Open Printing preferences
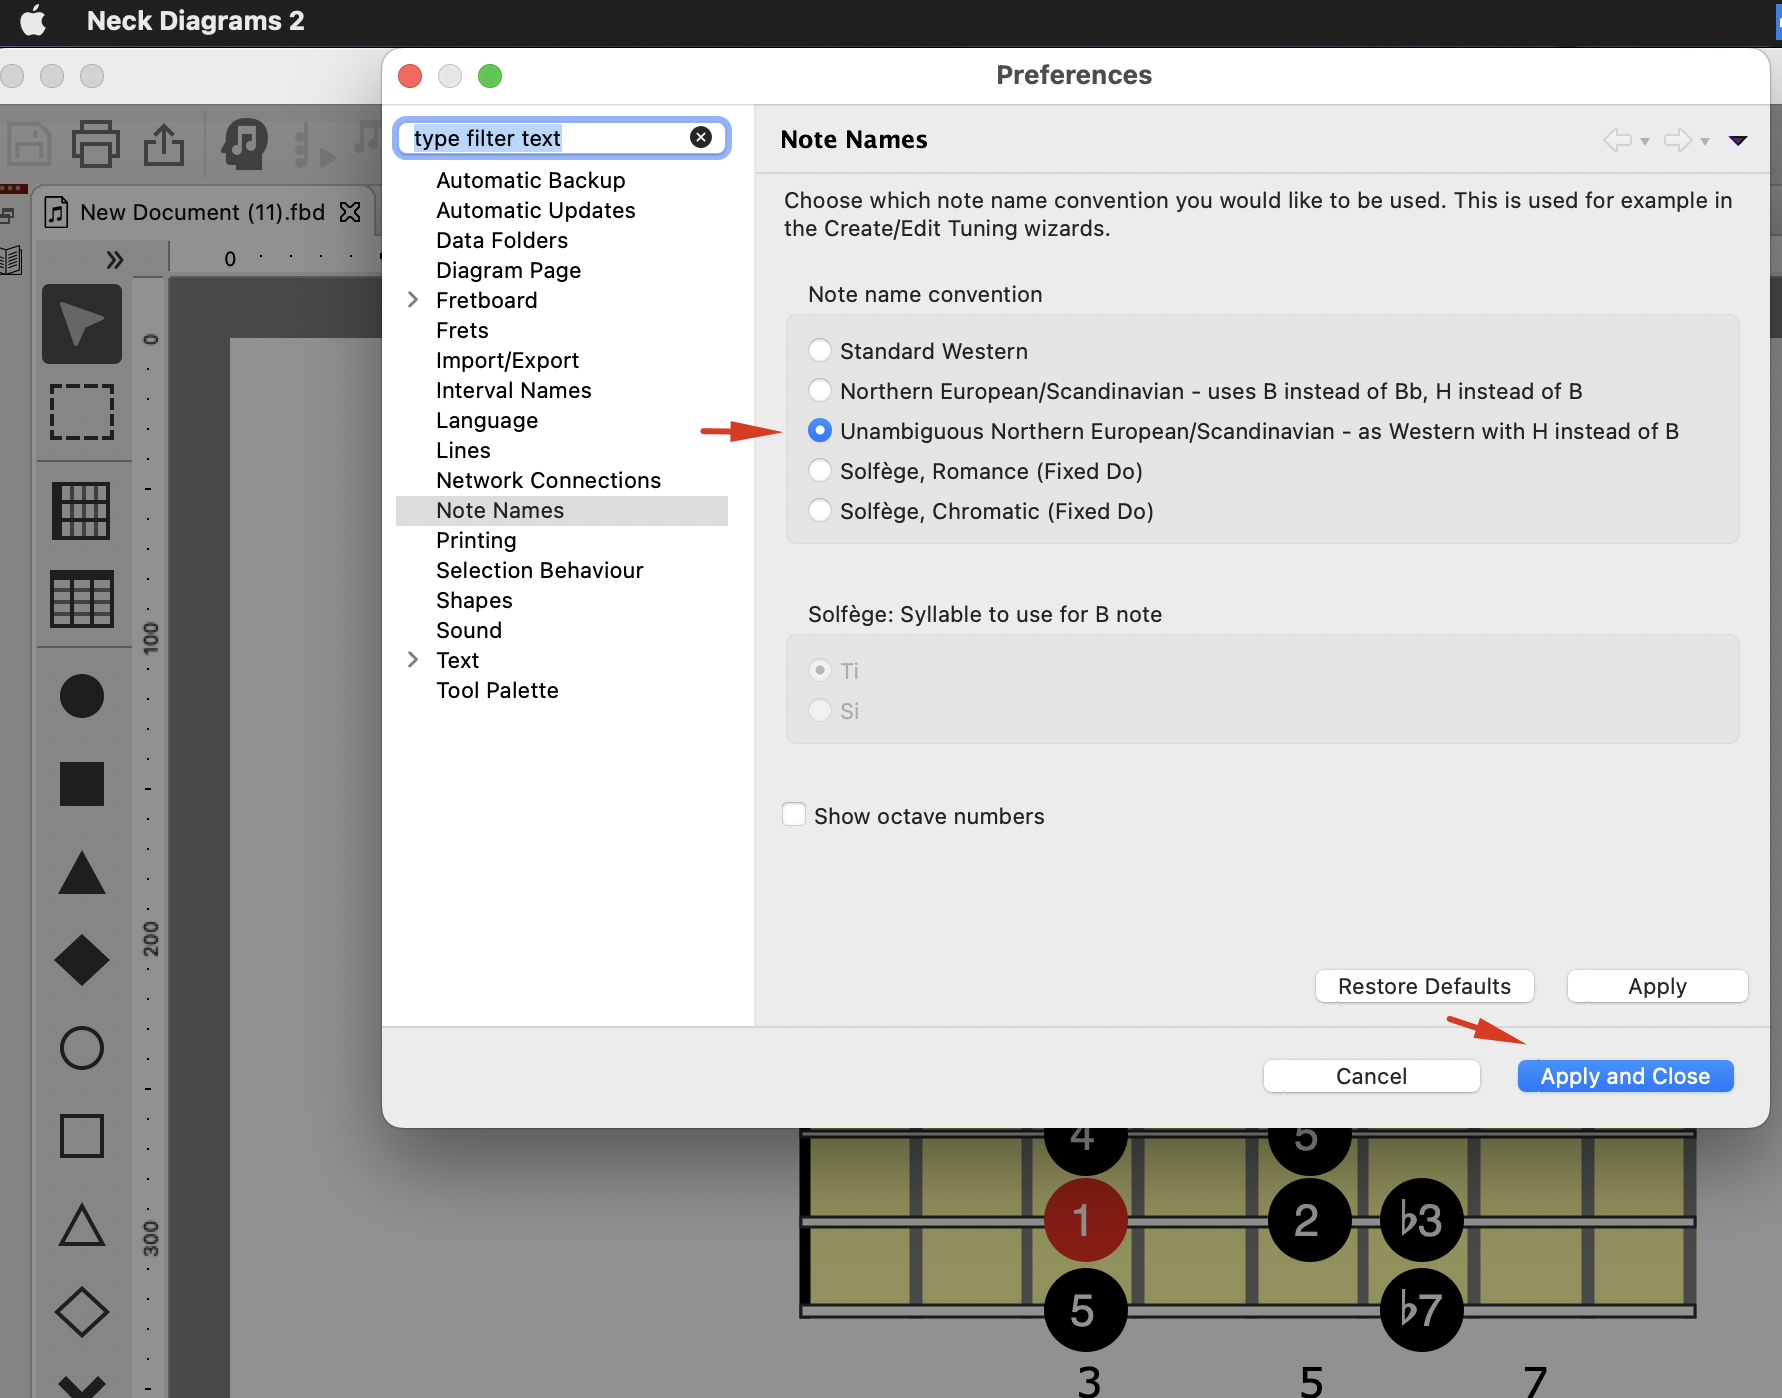1782x1398 pixels. pyautogui.click(x=476, y=540)
